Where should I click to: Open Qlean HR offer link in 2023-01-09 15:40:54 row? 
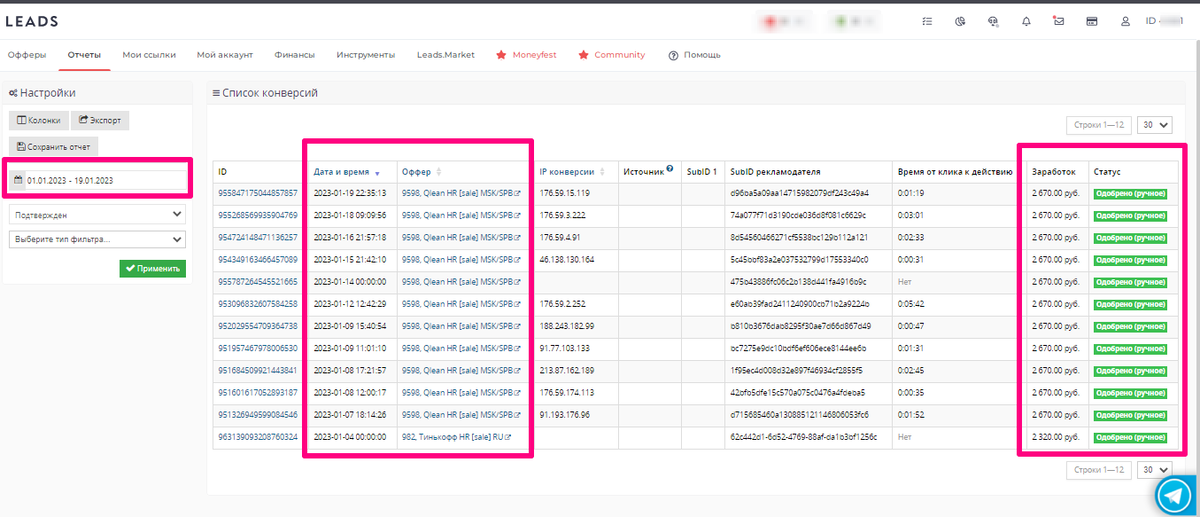[x=457, y=325]
